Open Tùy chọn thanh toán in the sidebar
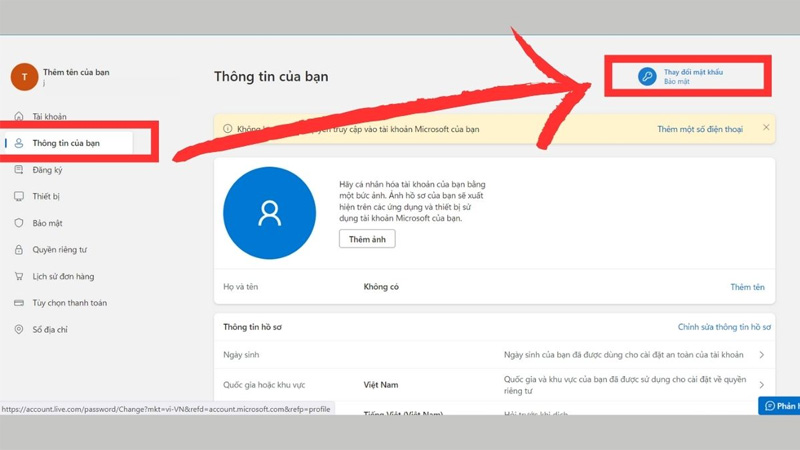 (70, 303)
